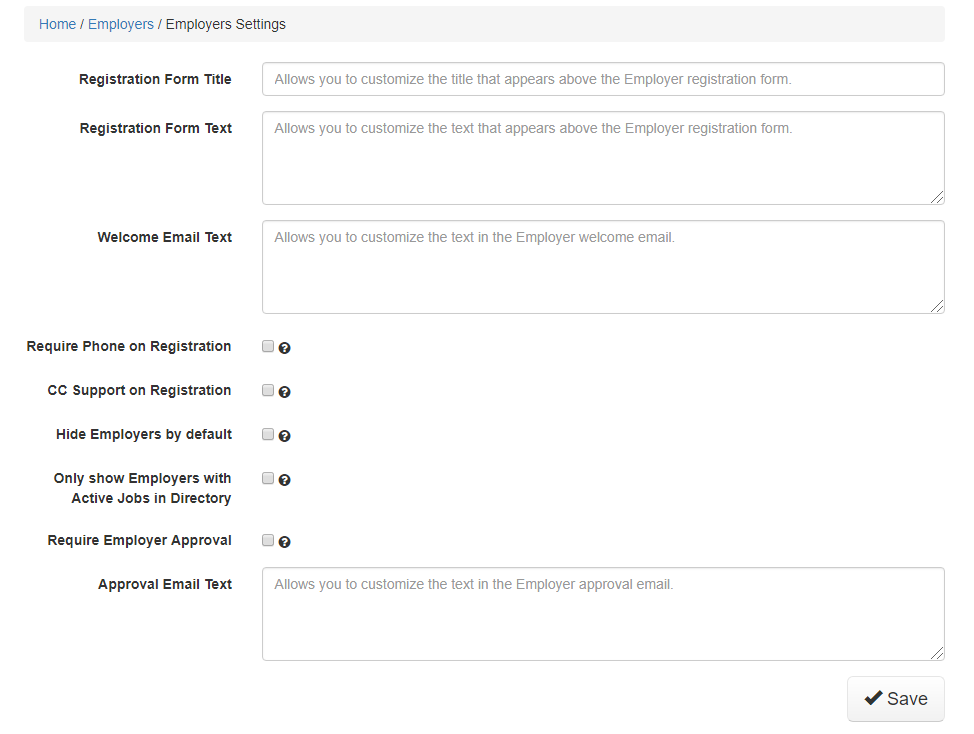Select the Welcome Email Text area

[x=603, y=267]
